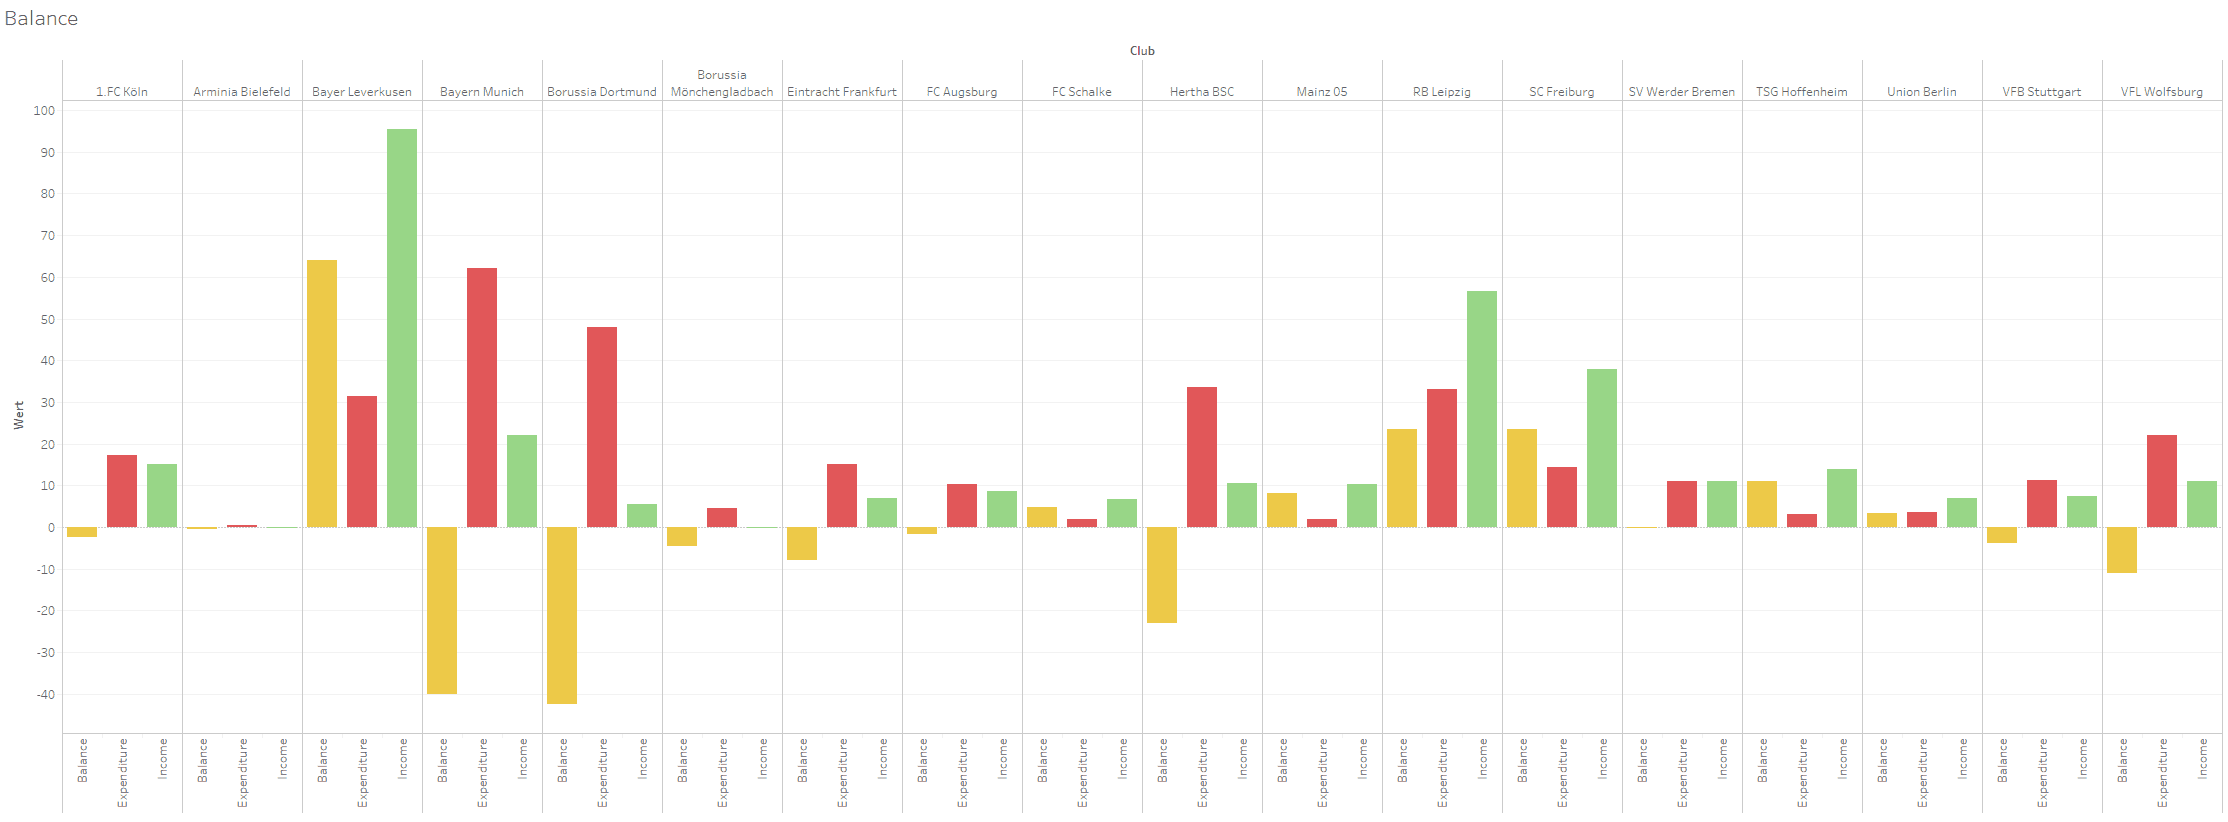The image size is (2228, 822).
Task: Click the Borussia Mönchengladbach Expenditure bar
Action: (722, 518)
